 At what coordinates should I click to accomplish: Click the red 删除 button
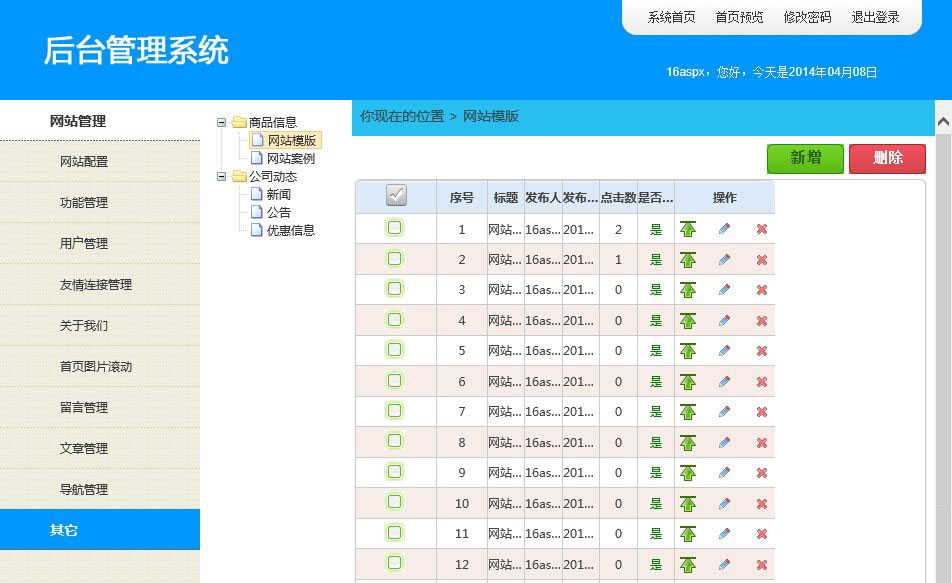[x=886, y=158]
